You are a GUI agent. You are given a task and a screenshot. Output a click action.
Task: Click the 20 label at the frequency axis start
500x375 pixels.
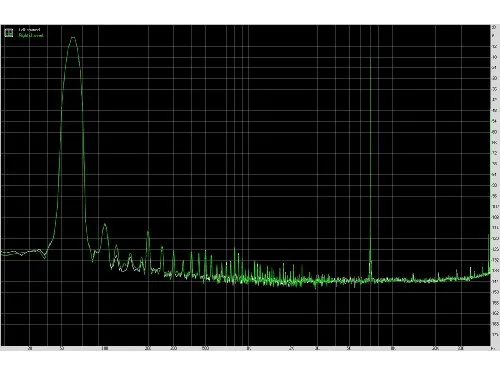coord(30,349)
